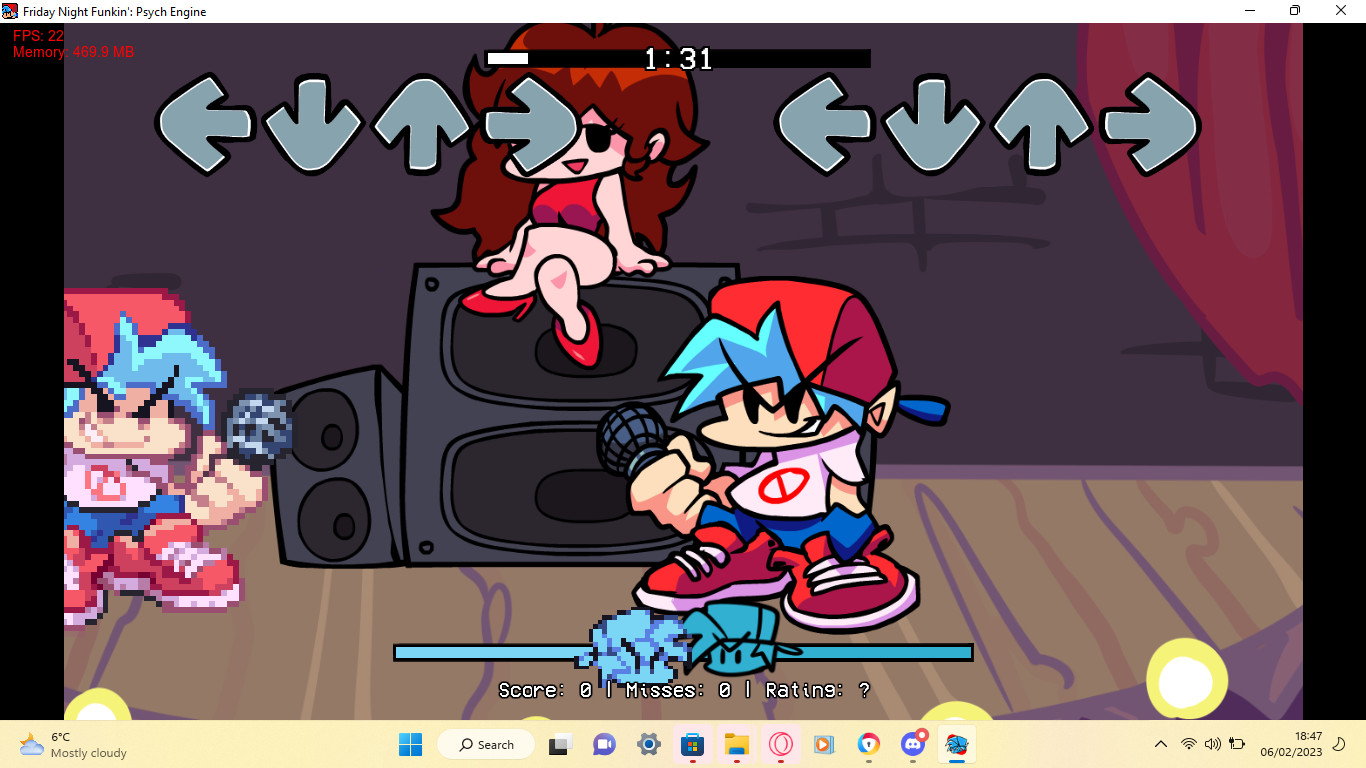1366x768 pixels.
Task: Click the player's right arrow receptor
Action: point(1150,124)
